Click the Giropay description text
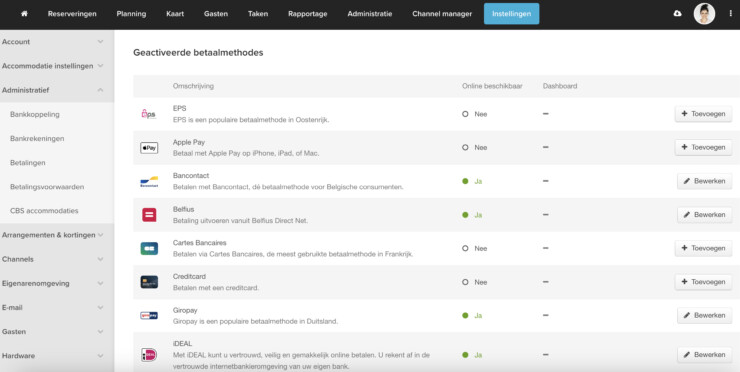The width and height of the screenshot is (740, 372). coord(255,321)
